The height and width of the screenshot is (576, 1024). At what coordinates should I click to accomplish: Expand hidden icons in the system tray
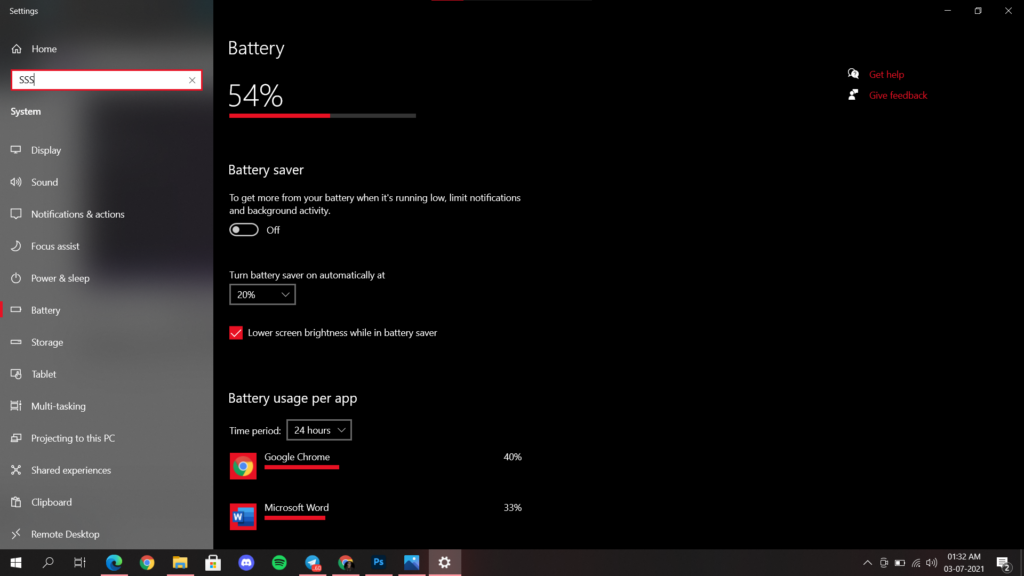pos(867,562)
